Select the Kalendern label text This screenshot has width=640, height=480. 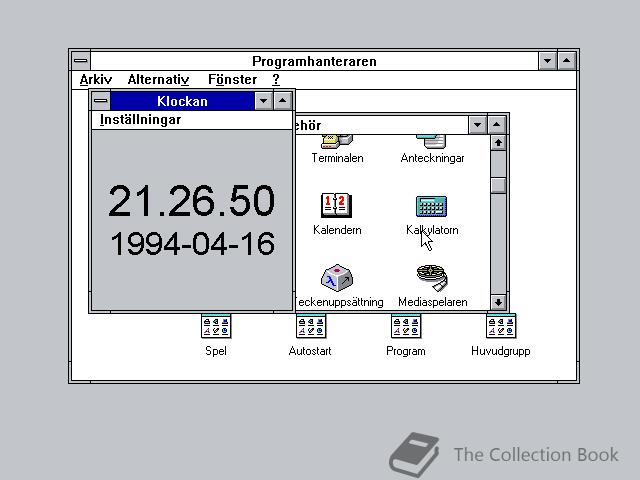coord(337,230)
